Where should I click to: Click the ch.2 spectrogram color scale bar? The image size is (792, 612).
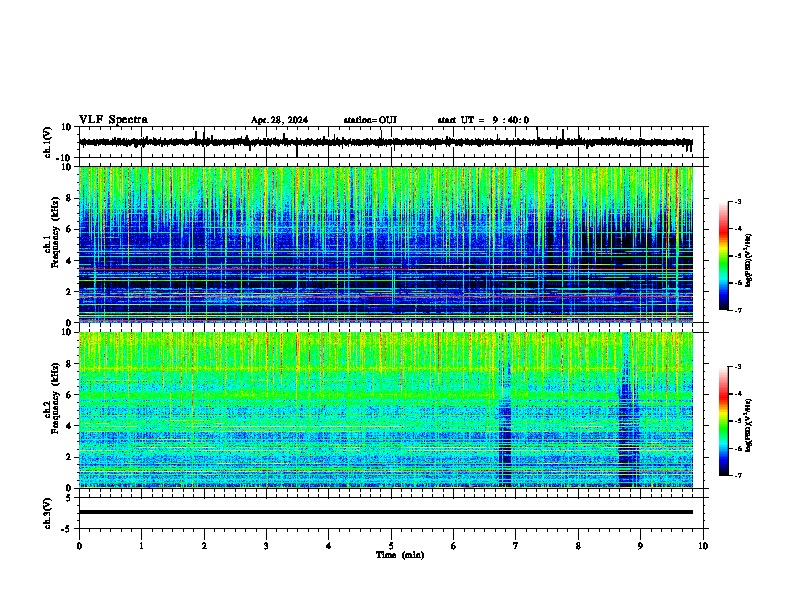click(724, 421)
